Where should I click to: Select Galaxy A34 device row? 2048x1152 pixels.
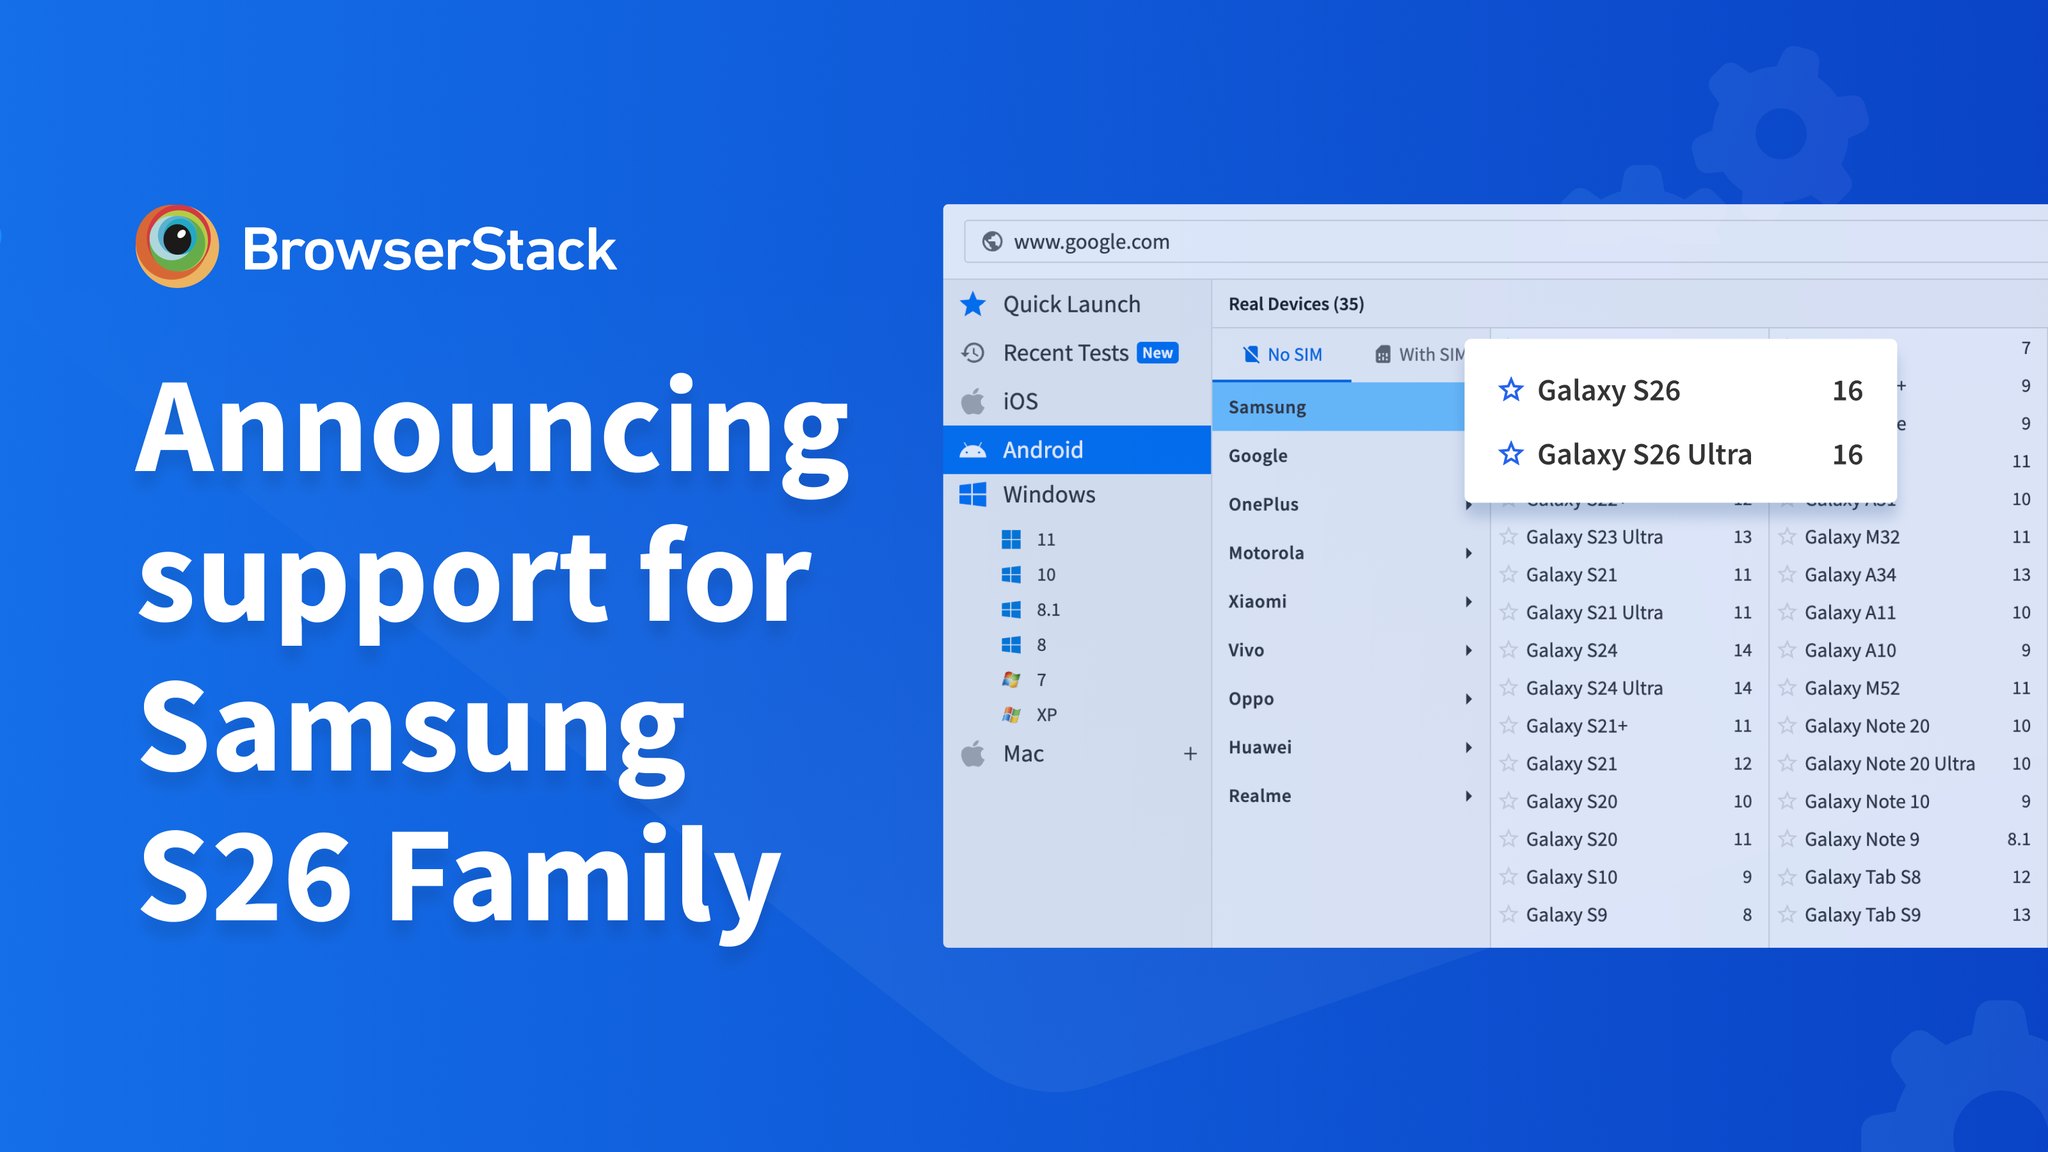[1908, 575]
